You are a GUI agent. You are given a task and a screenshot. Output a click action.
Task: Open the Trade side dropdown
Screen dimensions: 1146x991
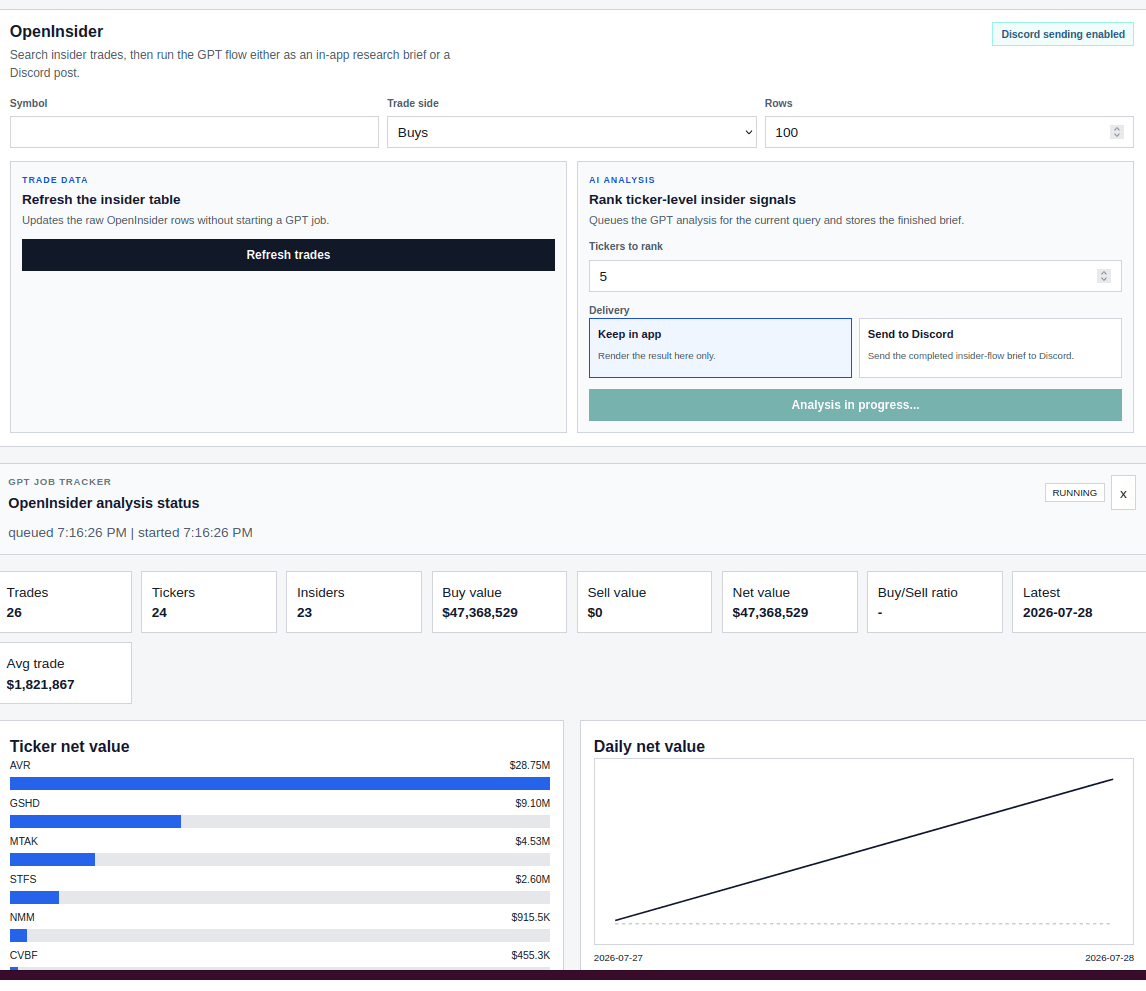572,132
